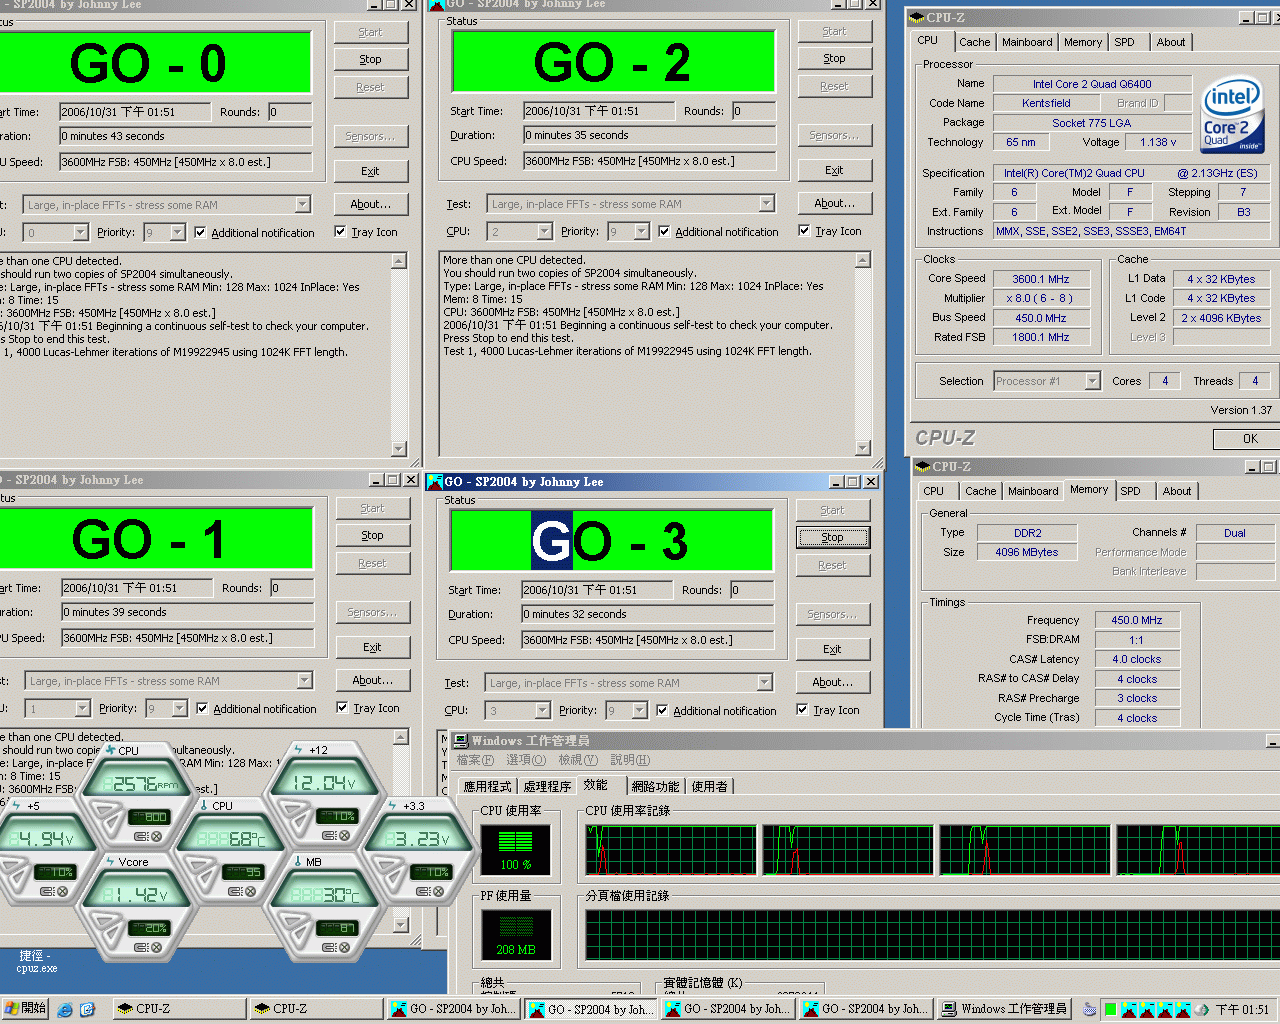
Task: Switch to Cache tab in upper CPU-Z window
Action: [974, 42]
